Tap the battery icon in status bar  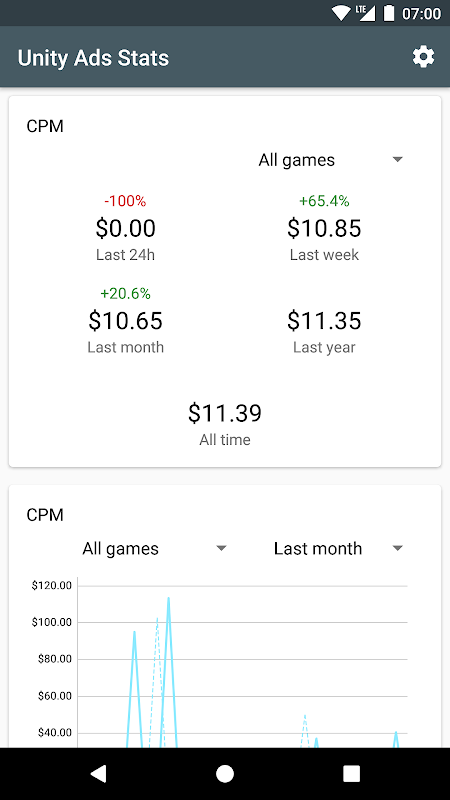[389, 13]
